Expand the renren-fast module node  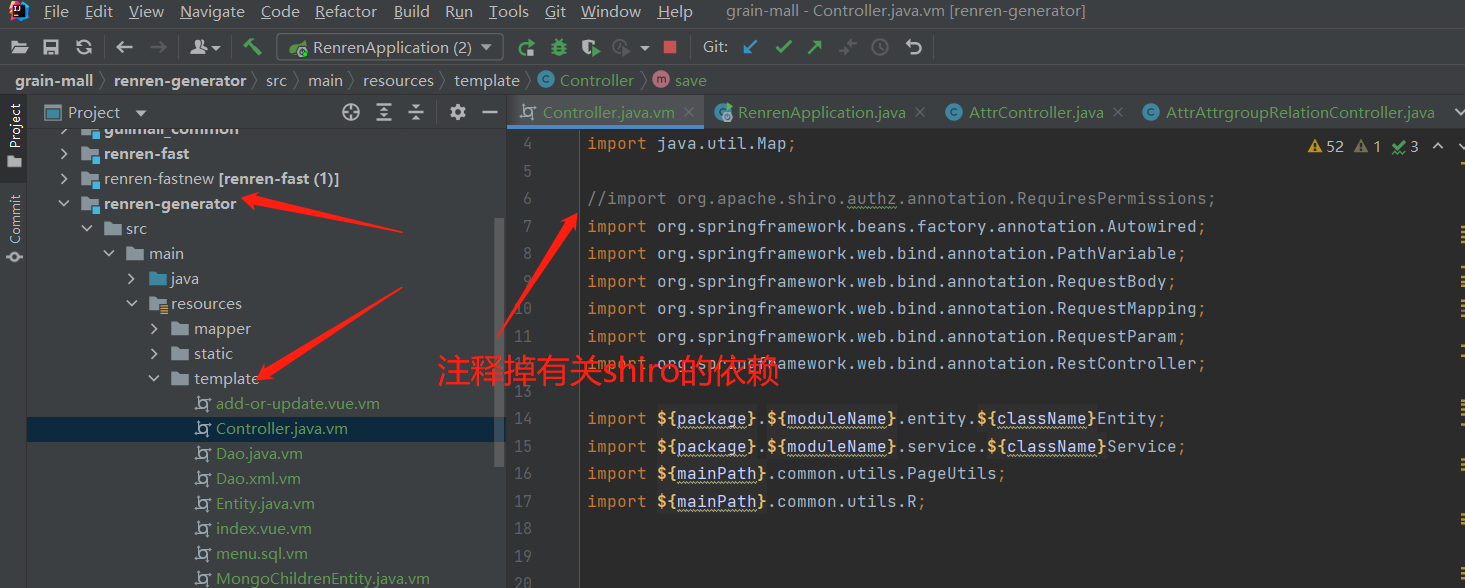tap(65, 154)
